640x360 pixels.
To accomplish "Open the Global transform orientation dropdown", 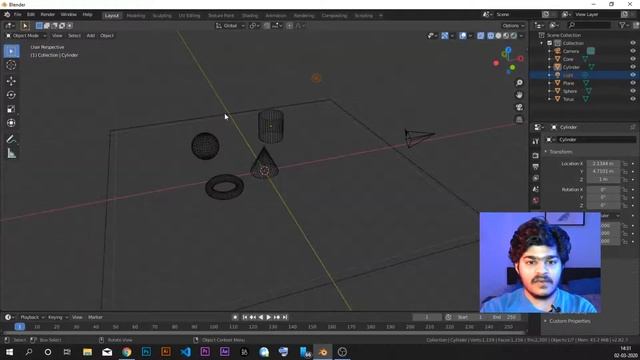I will pos(230,26).
